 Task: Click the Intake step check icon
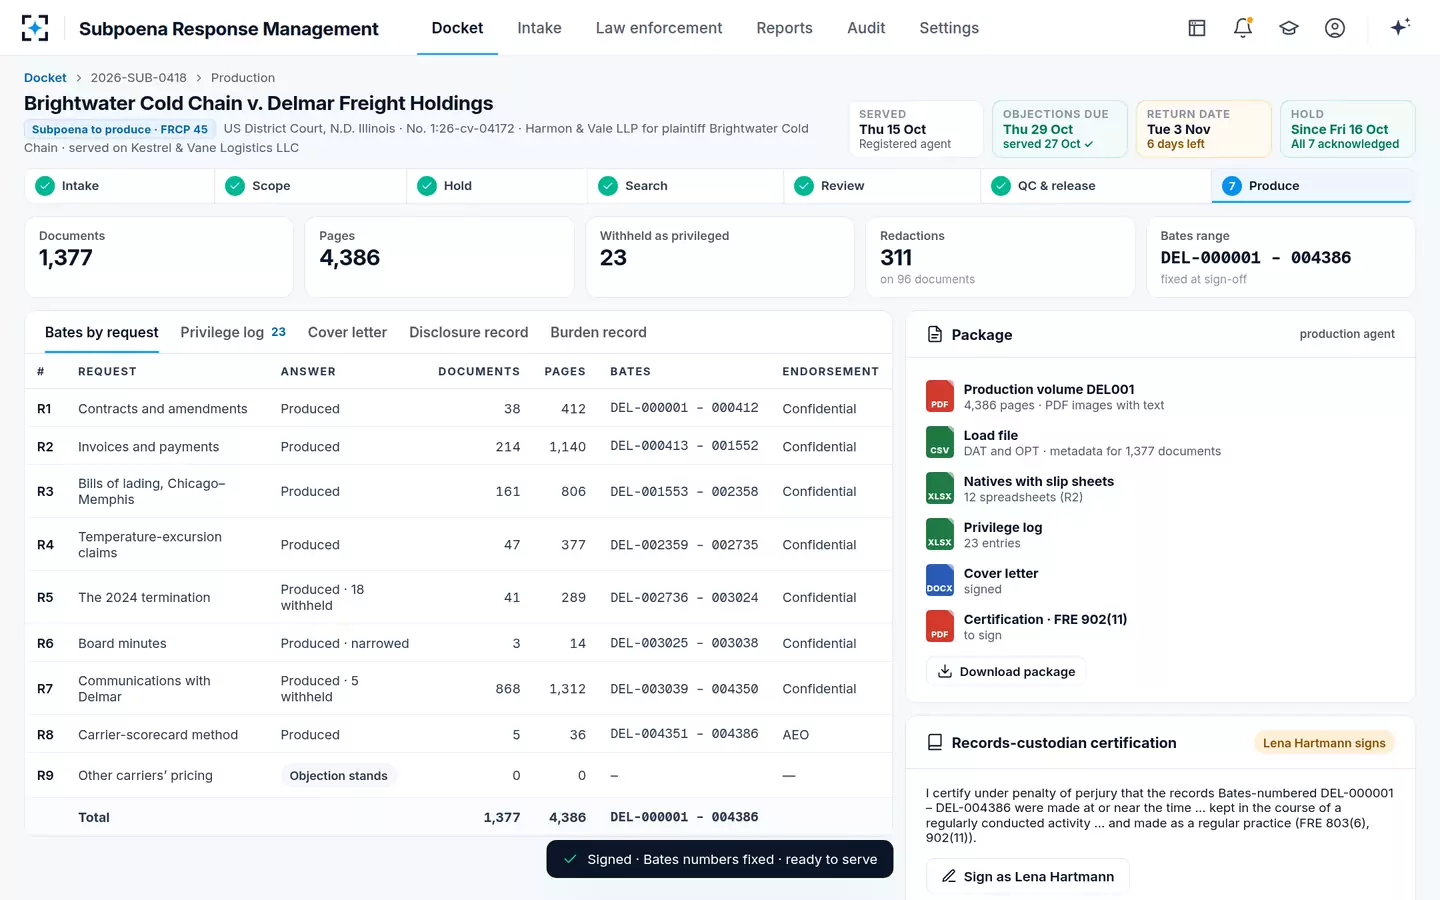point(45,186)
